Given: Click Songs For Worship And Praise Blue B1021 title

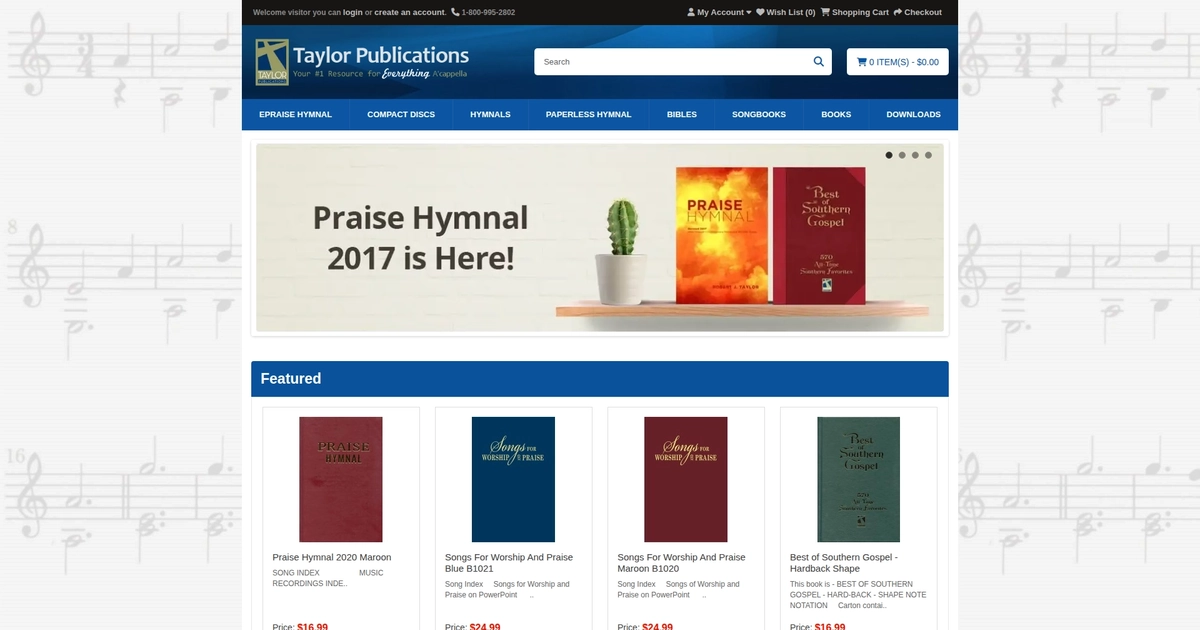Looking at the screenshot, I should (509, 563).
